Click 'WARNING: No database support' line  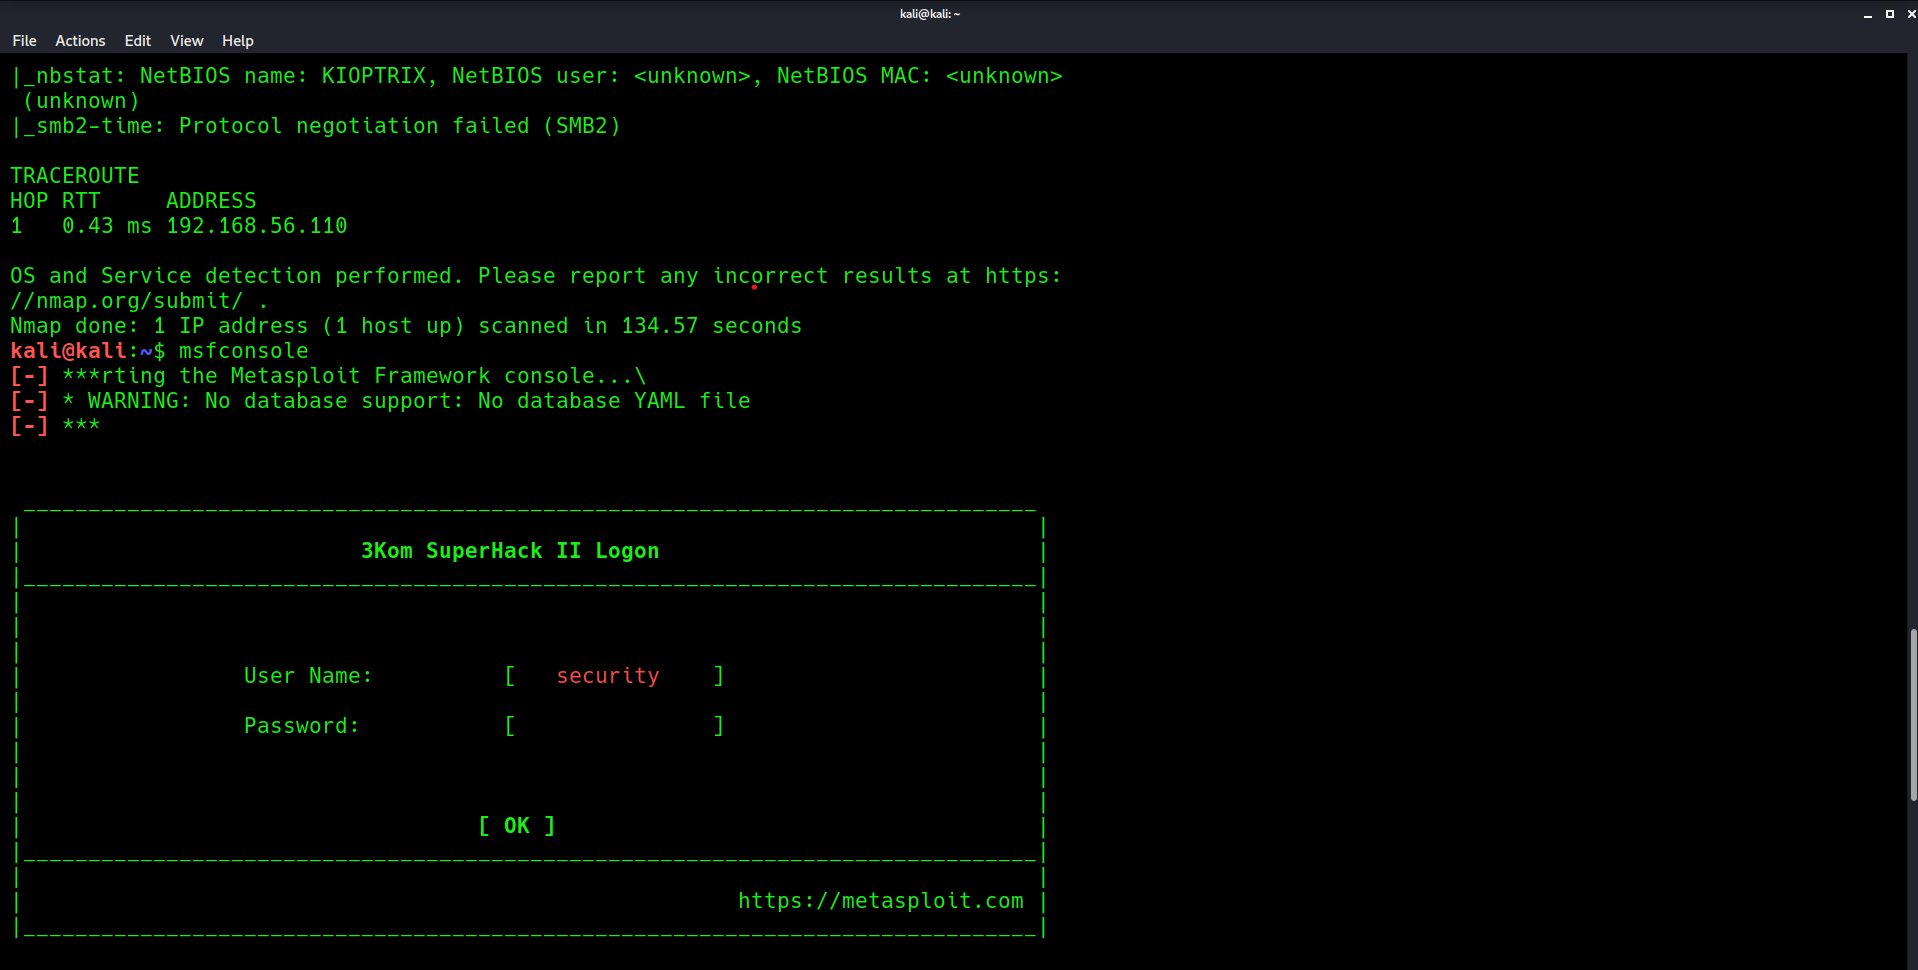pyautogui.click(x=406, y=401)
